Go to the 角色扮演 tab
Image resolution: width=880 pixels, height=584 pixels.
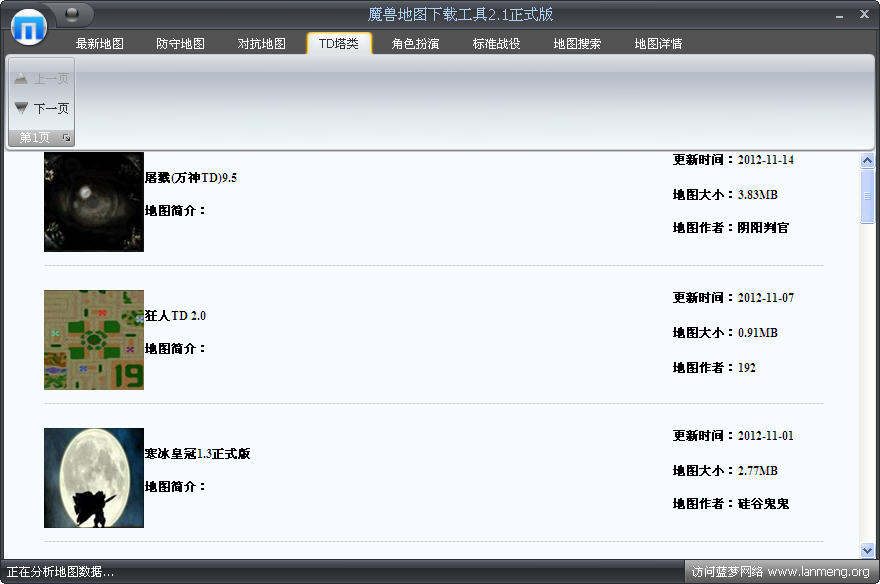coord(415,43)
